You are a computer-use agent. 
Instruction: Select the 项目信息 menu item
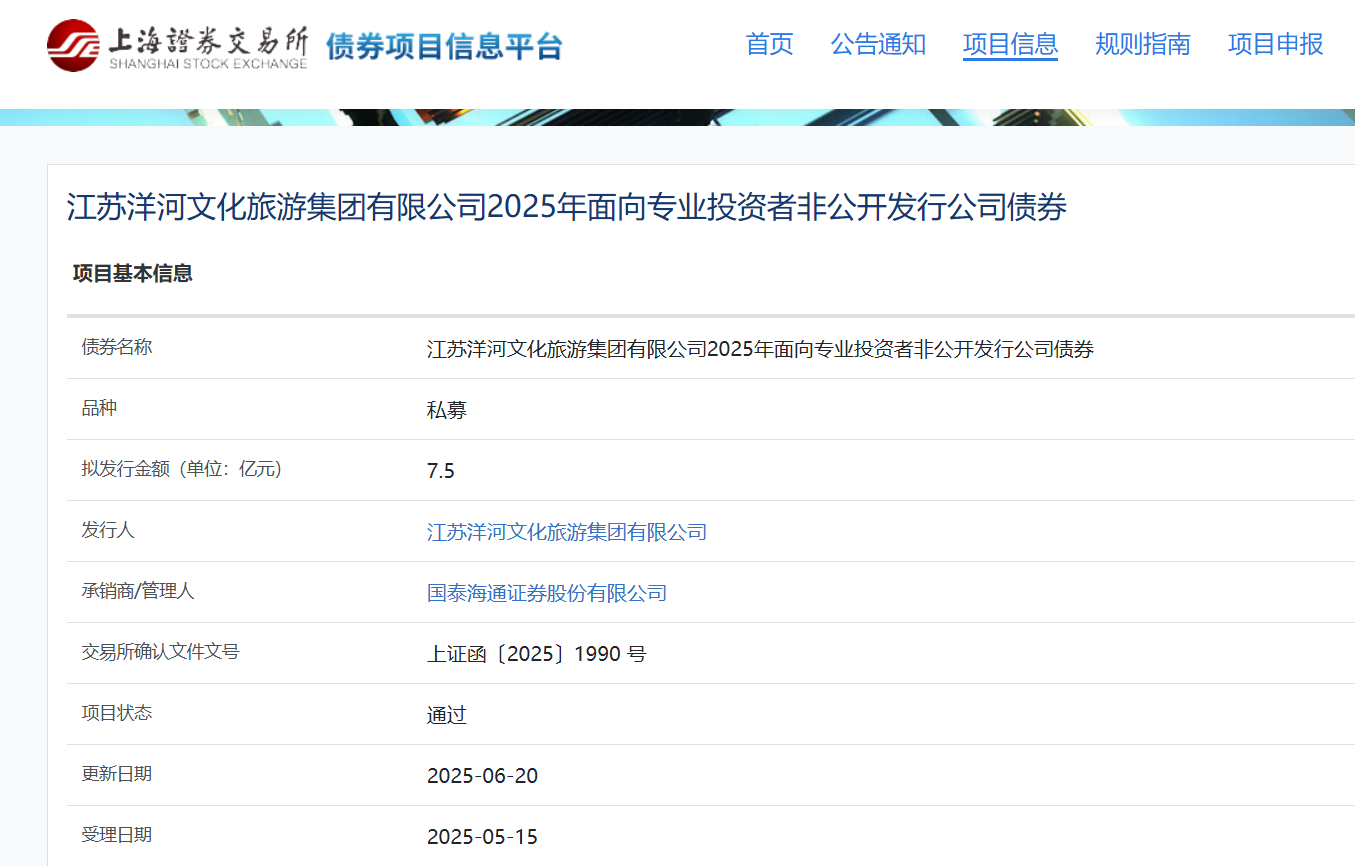(x=1010, y=44)
